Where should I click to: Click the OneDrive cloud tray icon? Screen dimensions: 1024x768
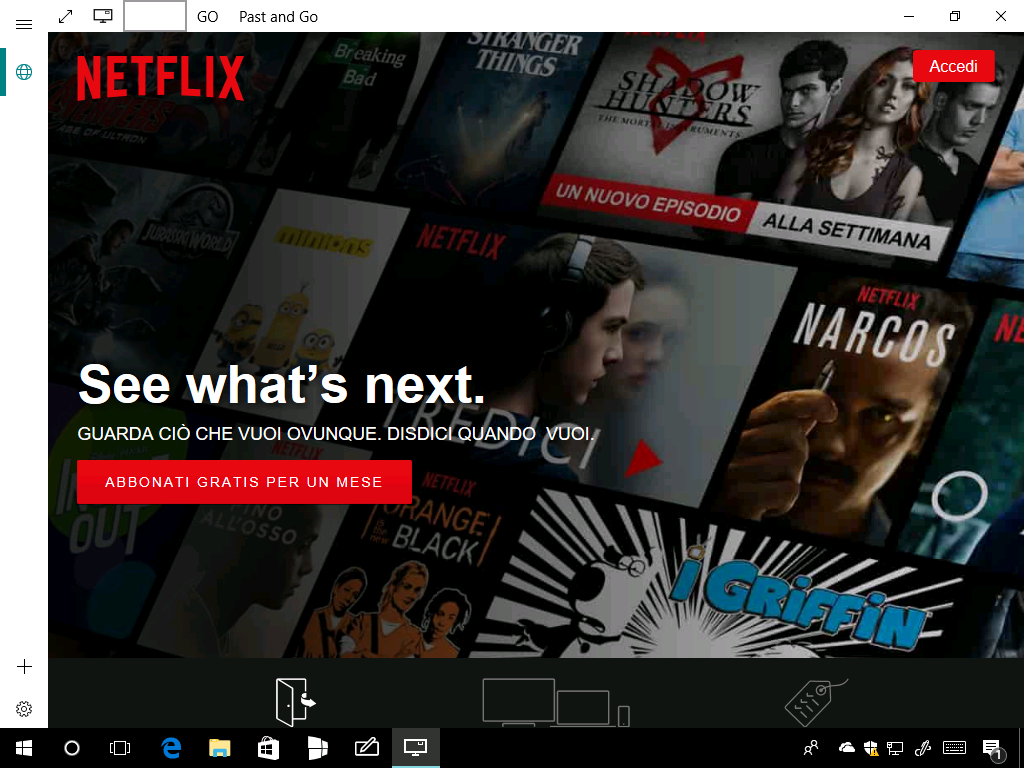click(x=846, y=748)
